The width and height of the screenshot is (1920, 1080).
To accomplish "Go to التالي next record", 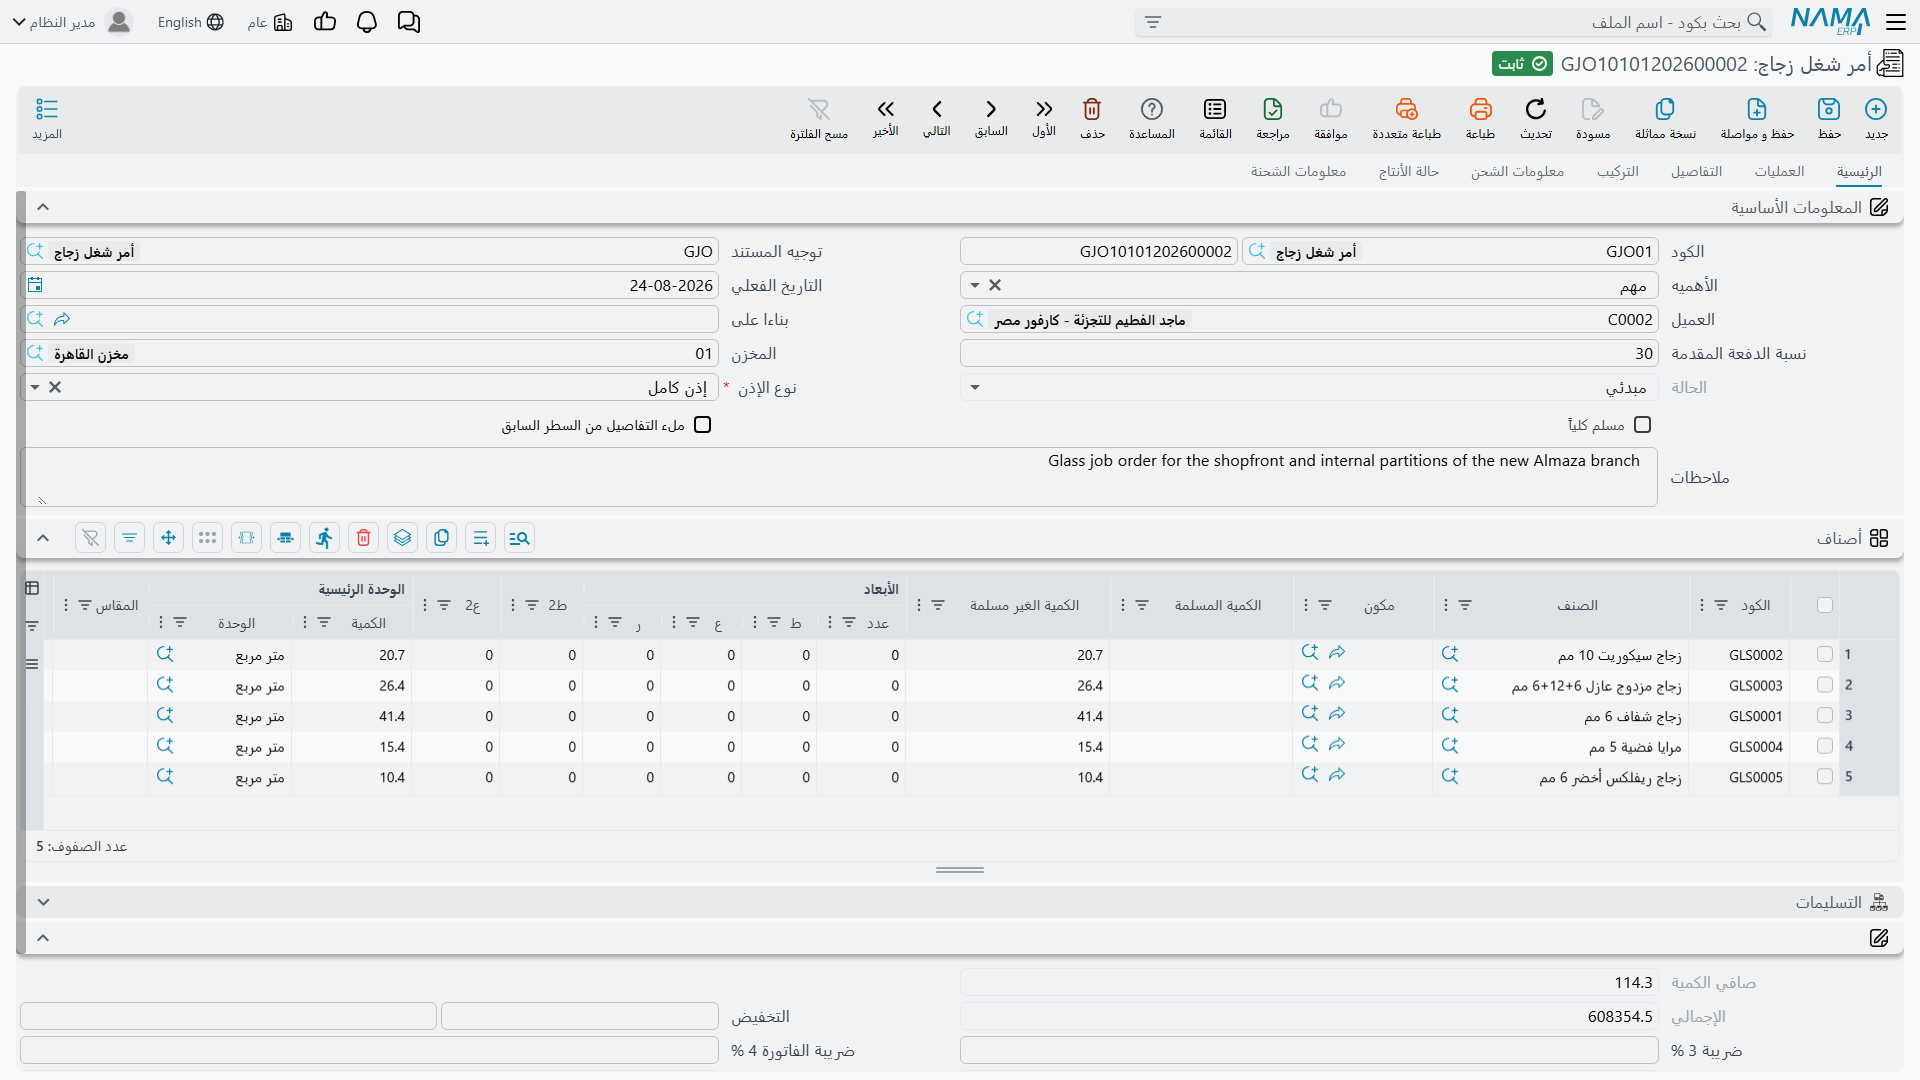I will click(937, 109).
